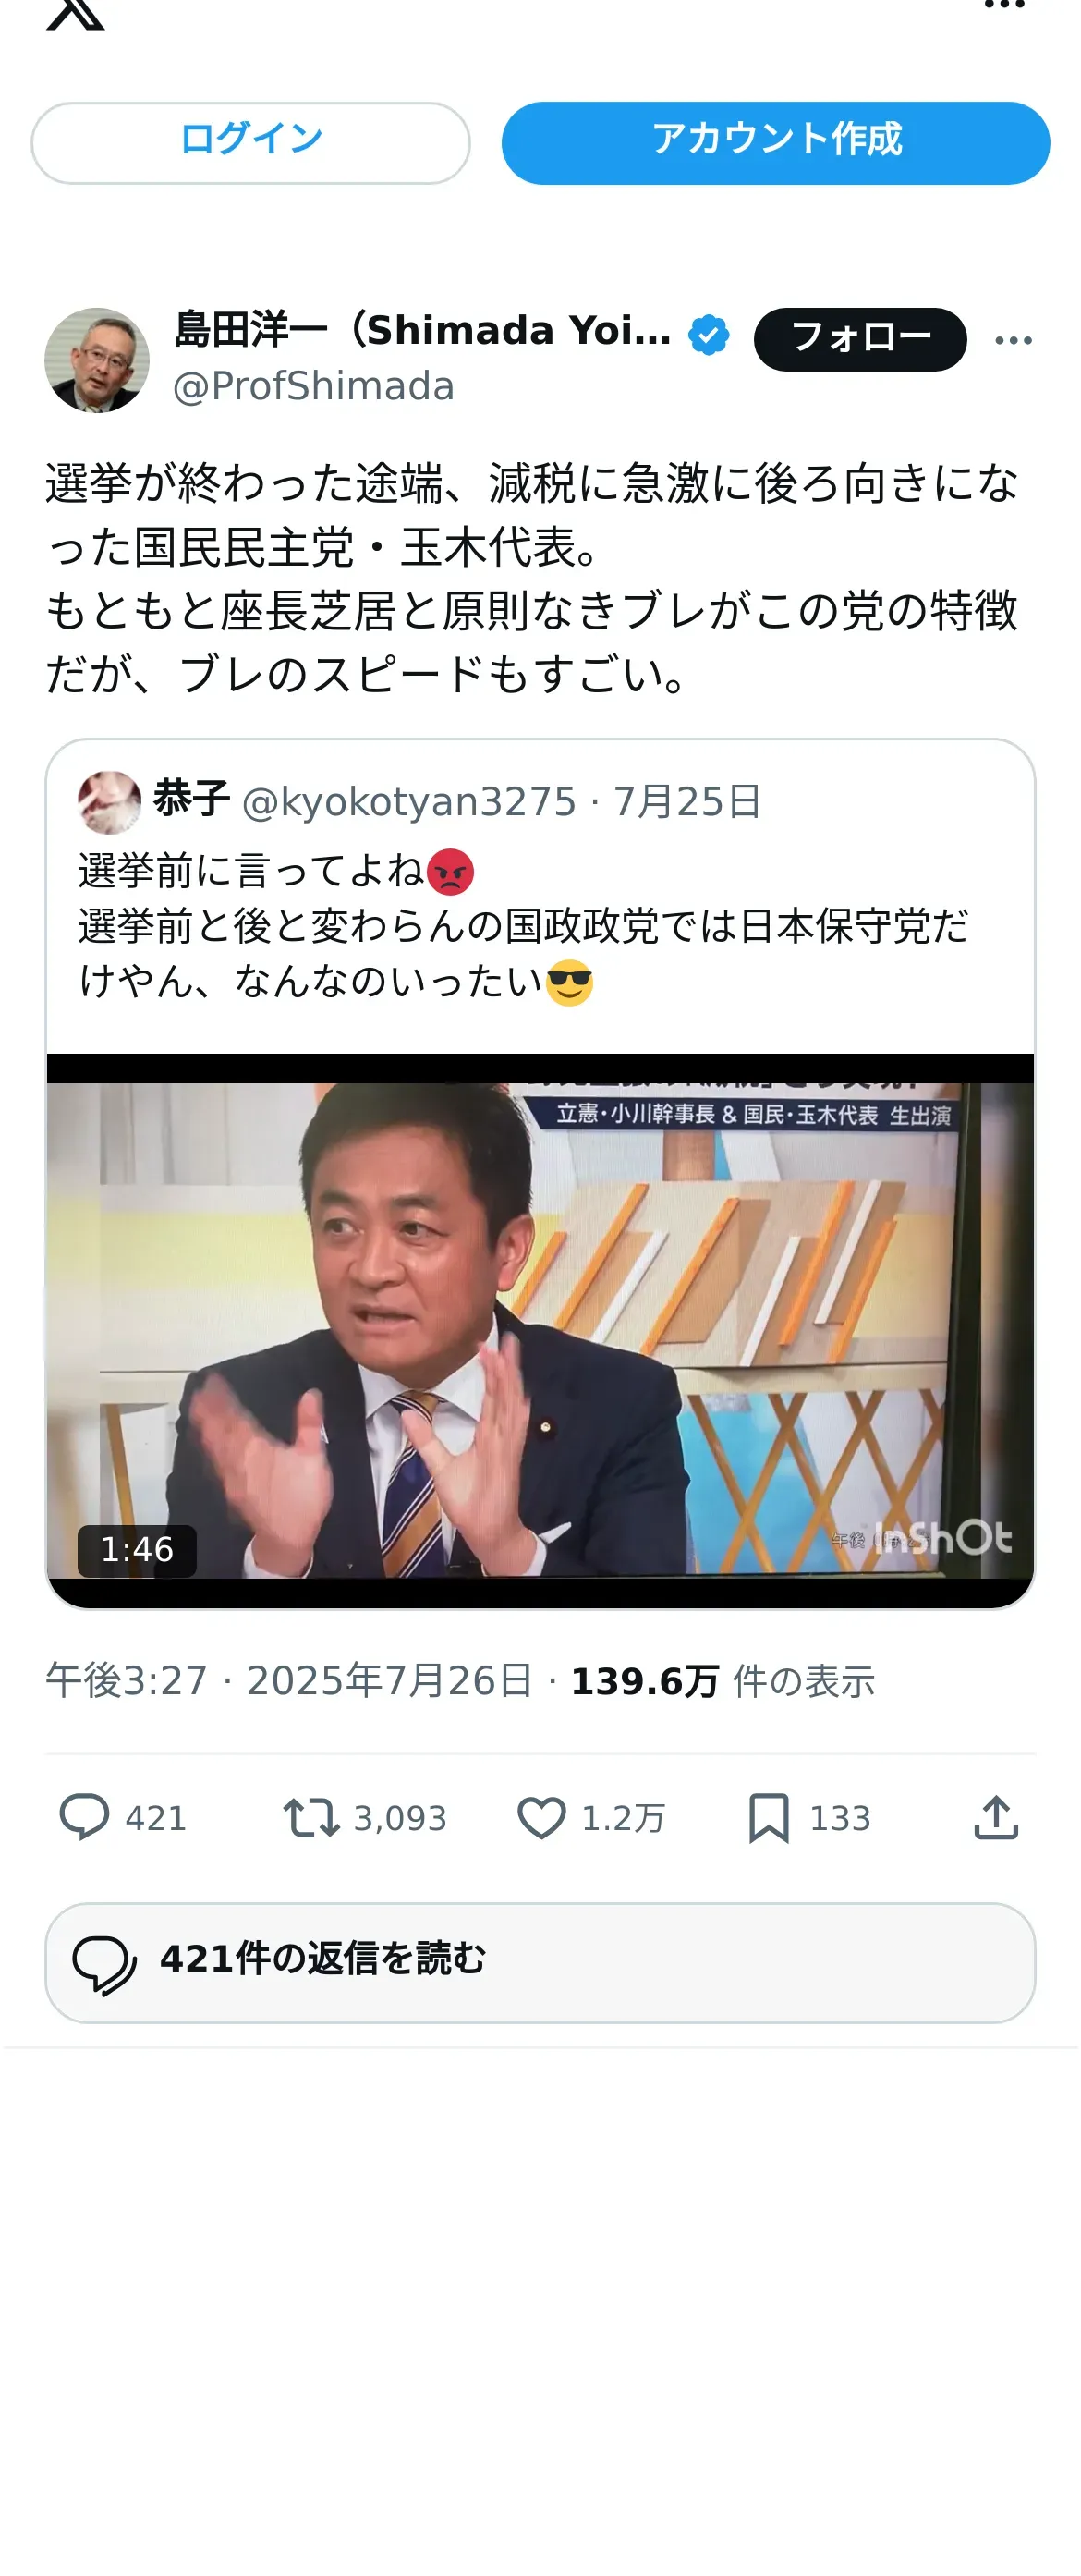Viewport: 1081px width, 2576px height.
Task: Open Shimada Yoichi's profile avatar
Action: 97,360
